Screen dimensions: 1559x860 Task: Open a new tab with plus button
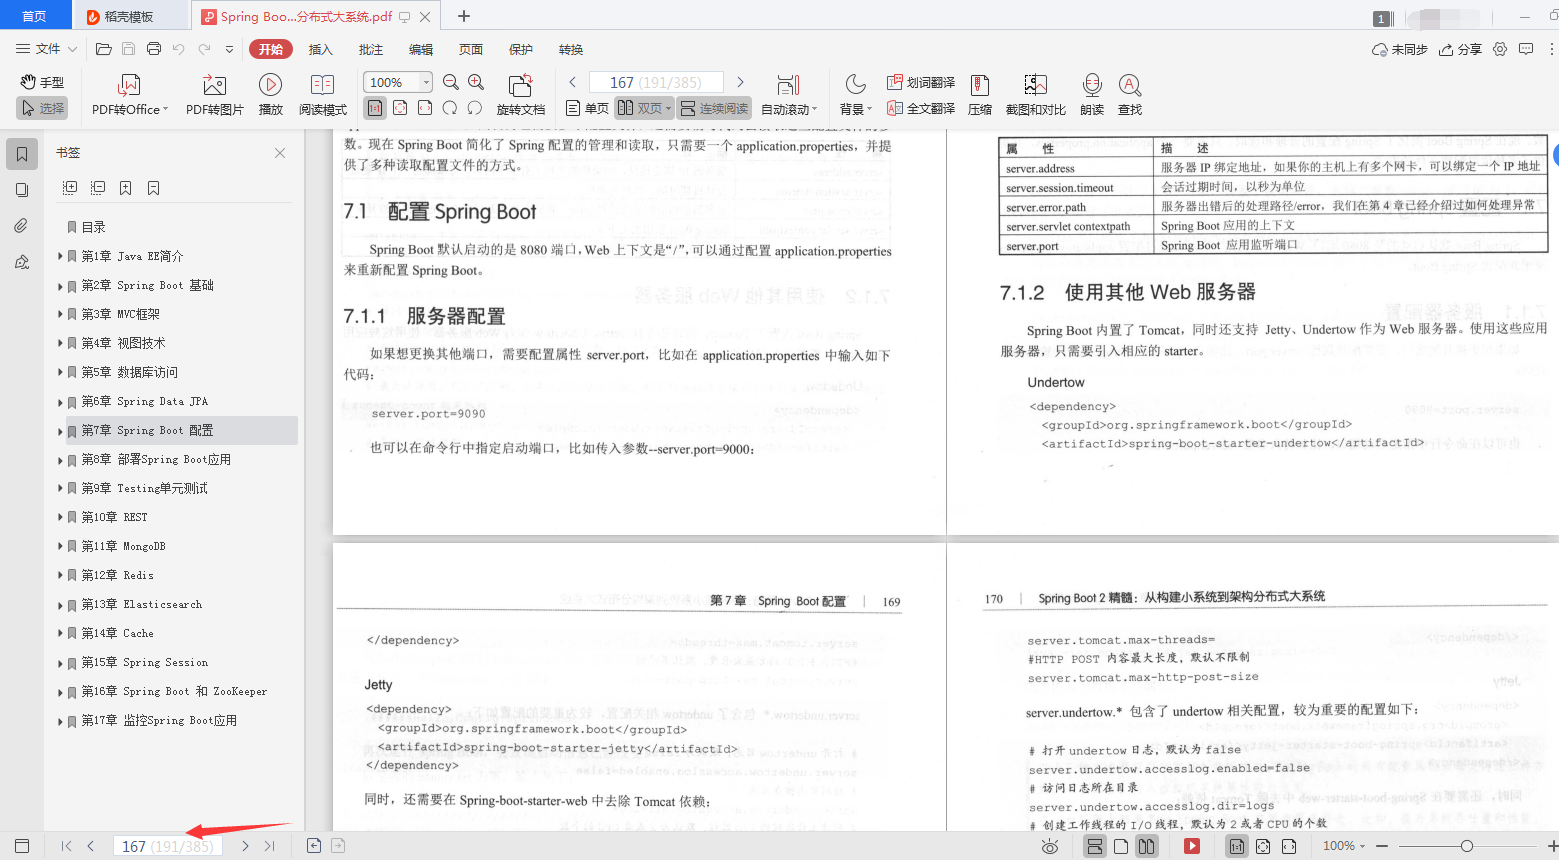coord(463,16)
